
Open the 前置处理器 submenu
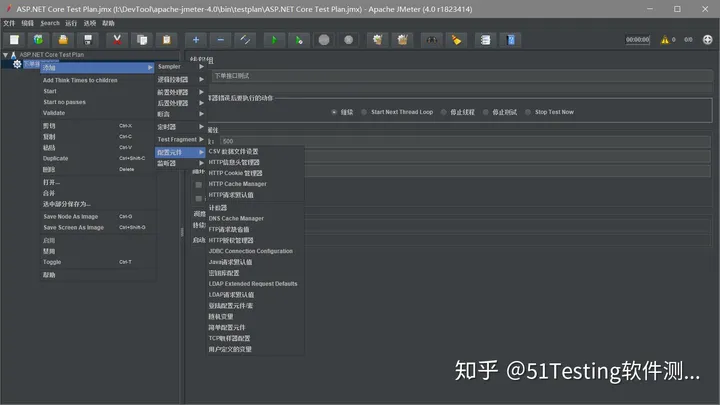pyautogui.click(x=180, y=92)
